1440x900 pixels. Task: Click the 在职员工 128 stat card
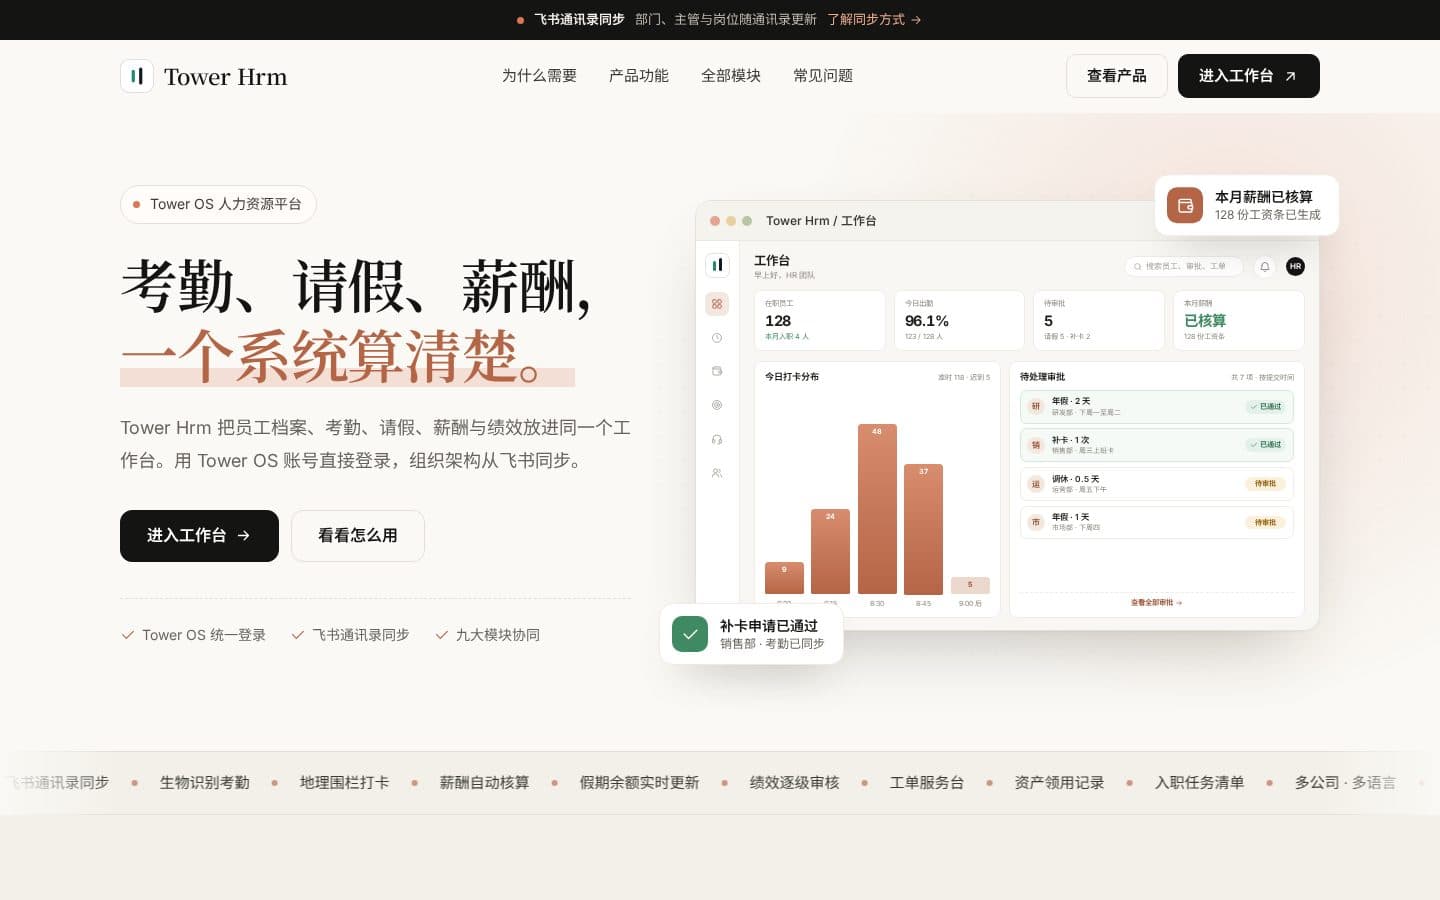tap(819, 320)
